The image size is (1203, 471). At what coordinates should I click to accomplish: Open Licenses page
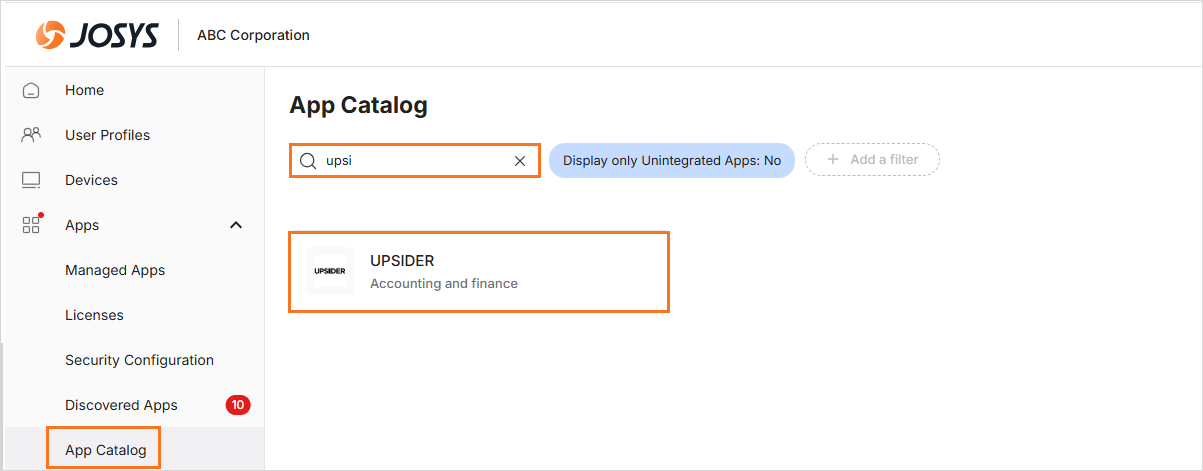[x=94, y=315]
